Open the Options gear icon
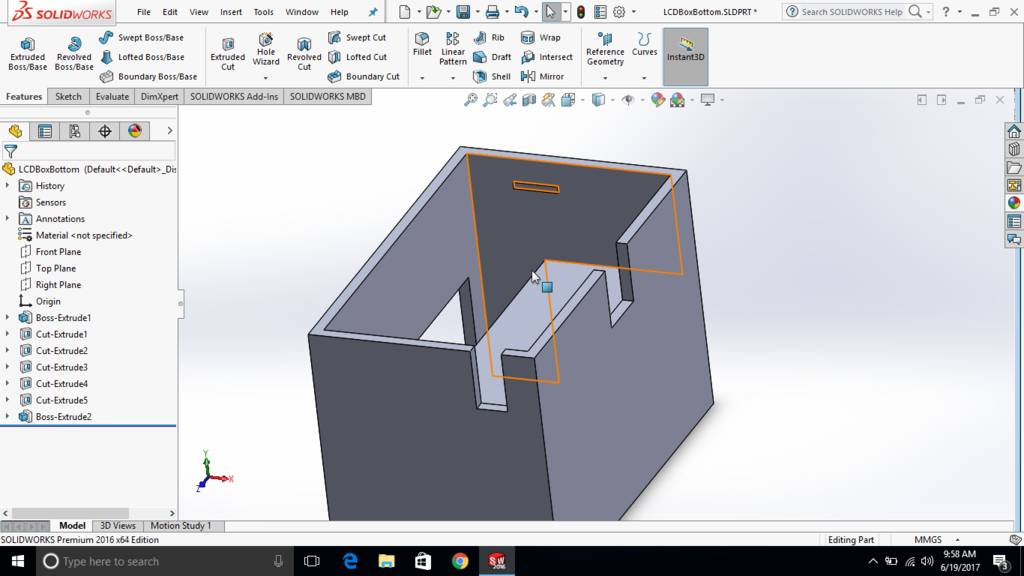This screenshot has height=576, width=1024. 619,12
